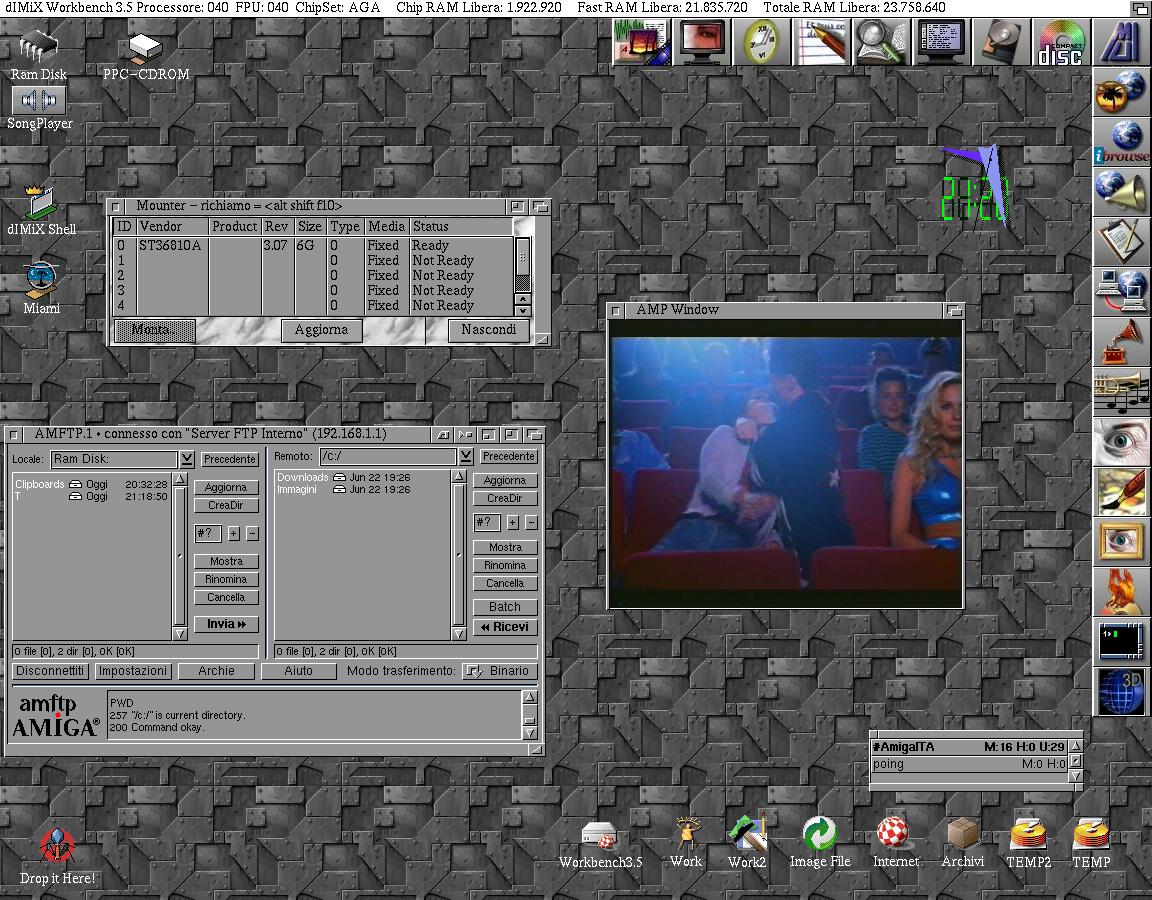
Task: Launch the compact disc player icon
Action: point(1062,42)
